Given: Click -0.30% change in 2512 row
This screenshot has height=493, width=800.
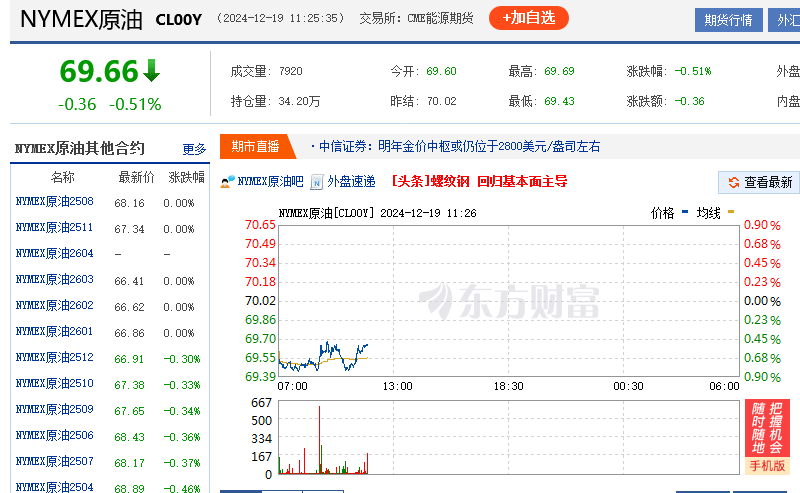Looking at the screenshot, I should tap(182, 359).
